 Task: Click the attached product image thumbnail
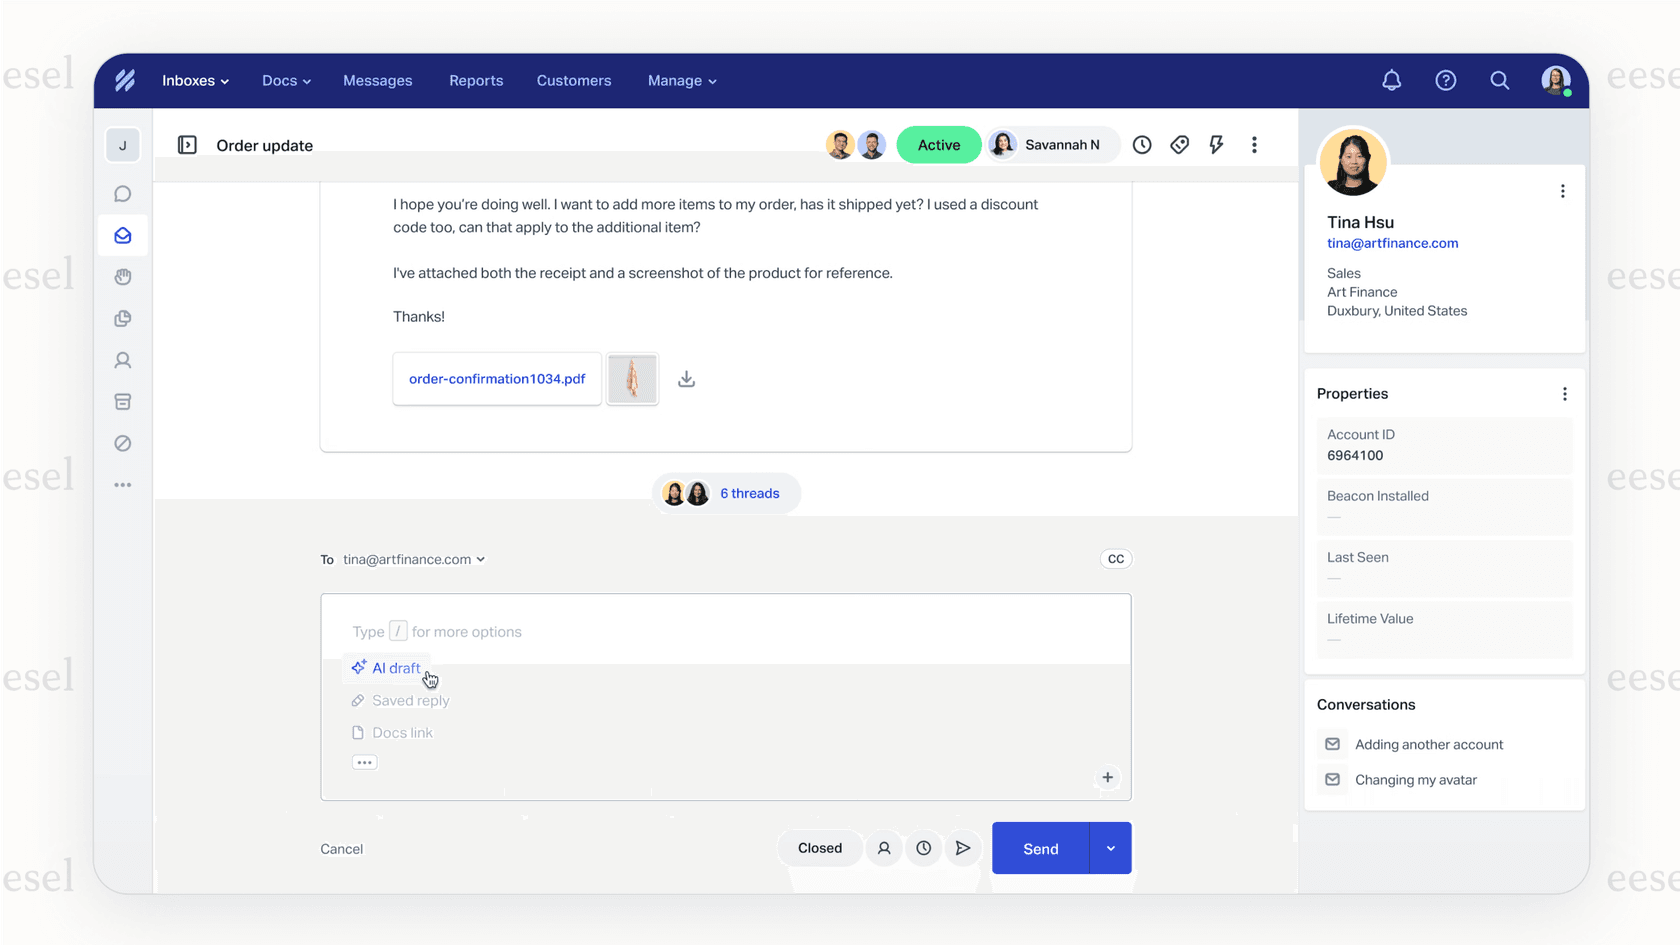pyautogui.click(x=631, y=378)
